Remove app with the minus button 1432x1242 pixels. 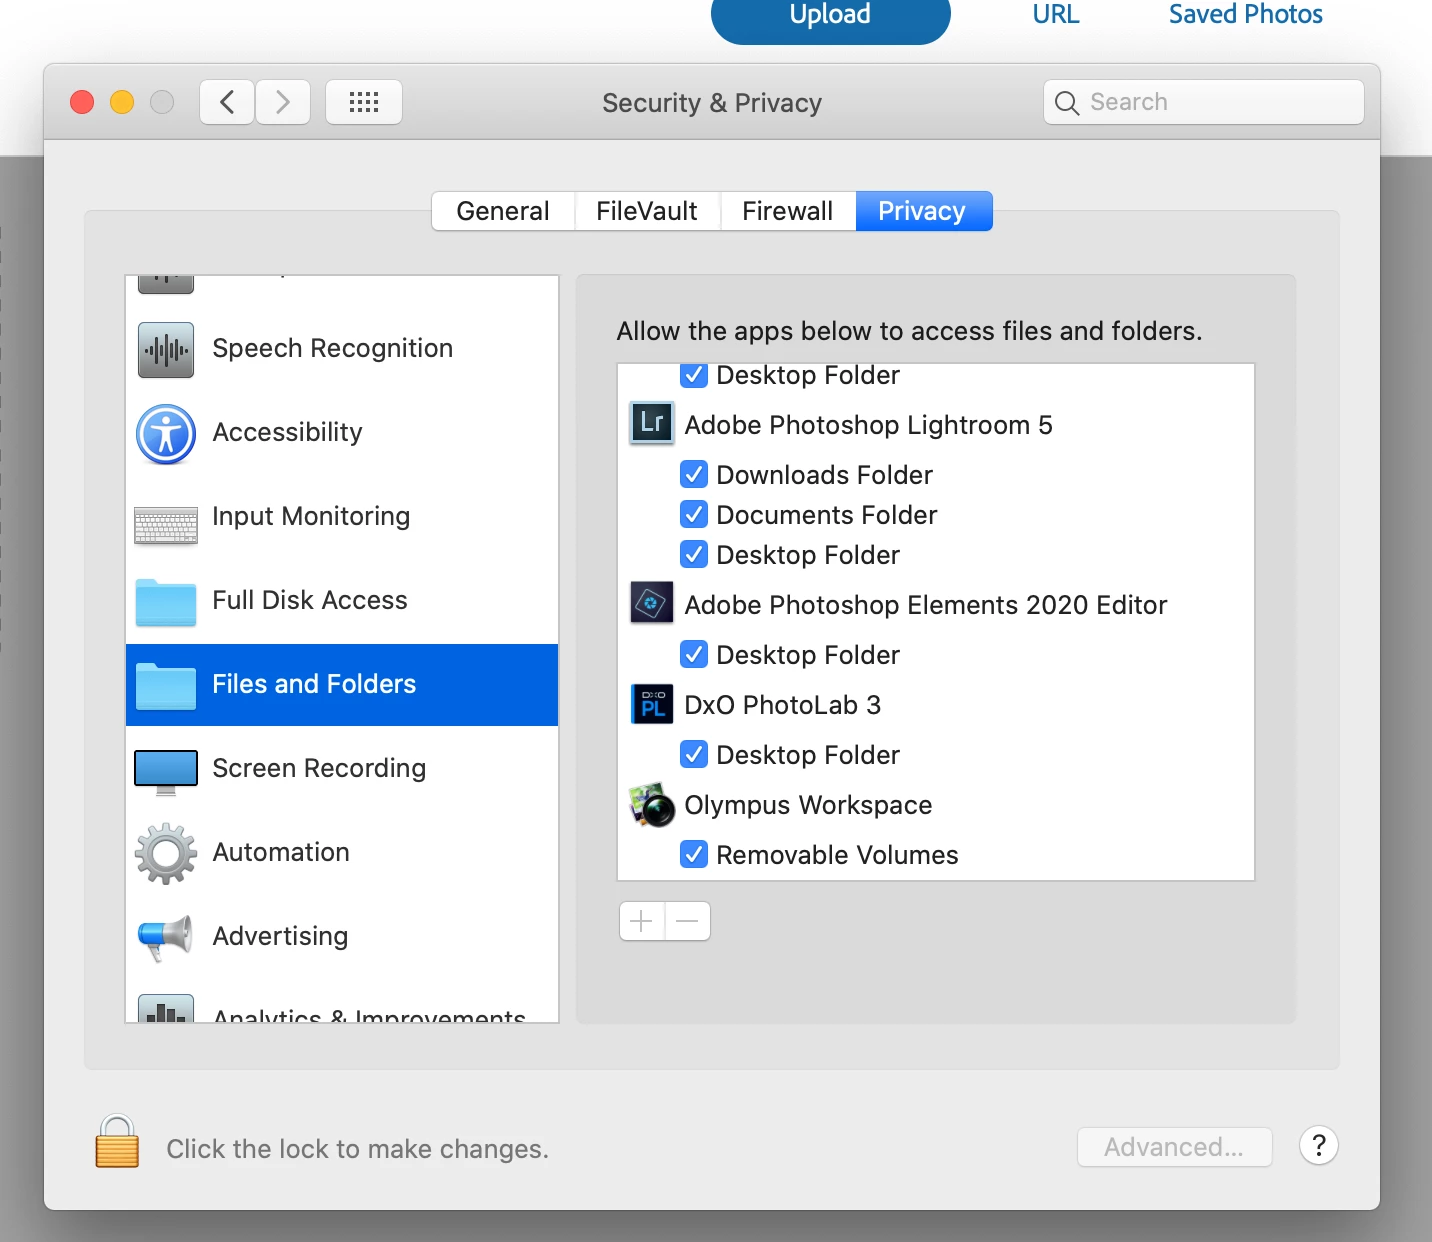[x=688, y=921]
